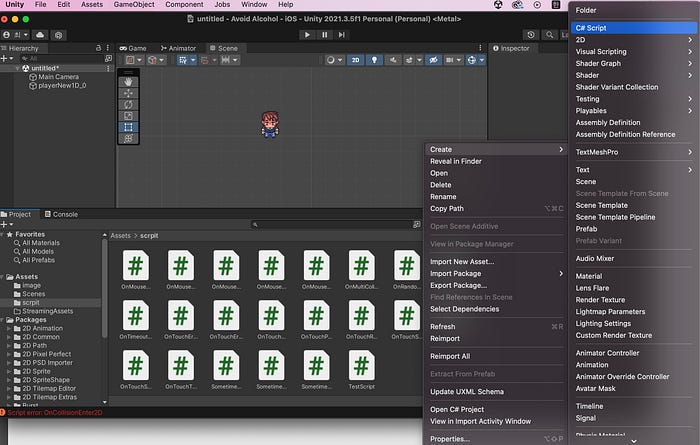Select the Rotate tool in Scene toolbar
This screenshot has width=700, height=445.
tap(128, 104)
